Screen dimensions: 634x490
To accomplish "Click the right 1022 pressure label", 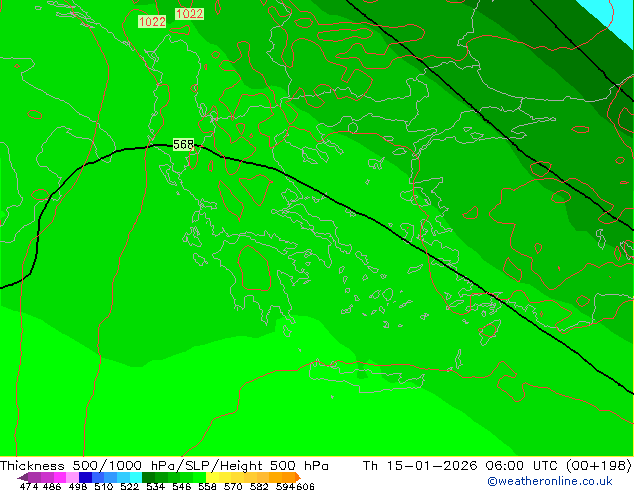I will tap(189, 14).
